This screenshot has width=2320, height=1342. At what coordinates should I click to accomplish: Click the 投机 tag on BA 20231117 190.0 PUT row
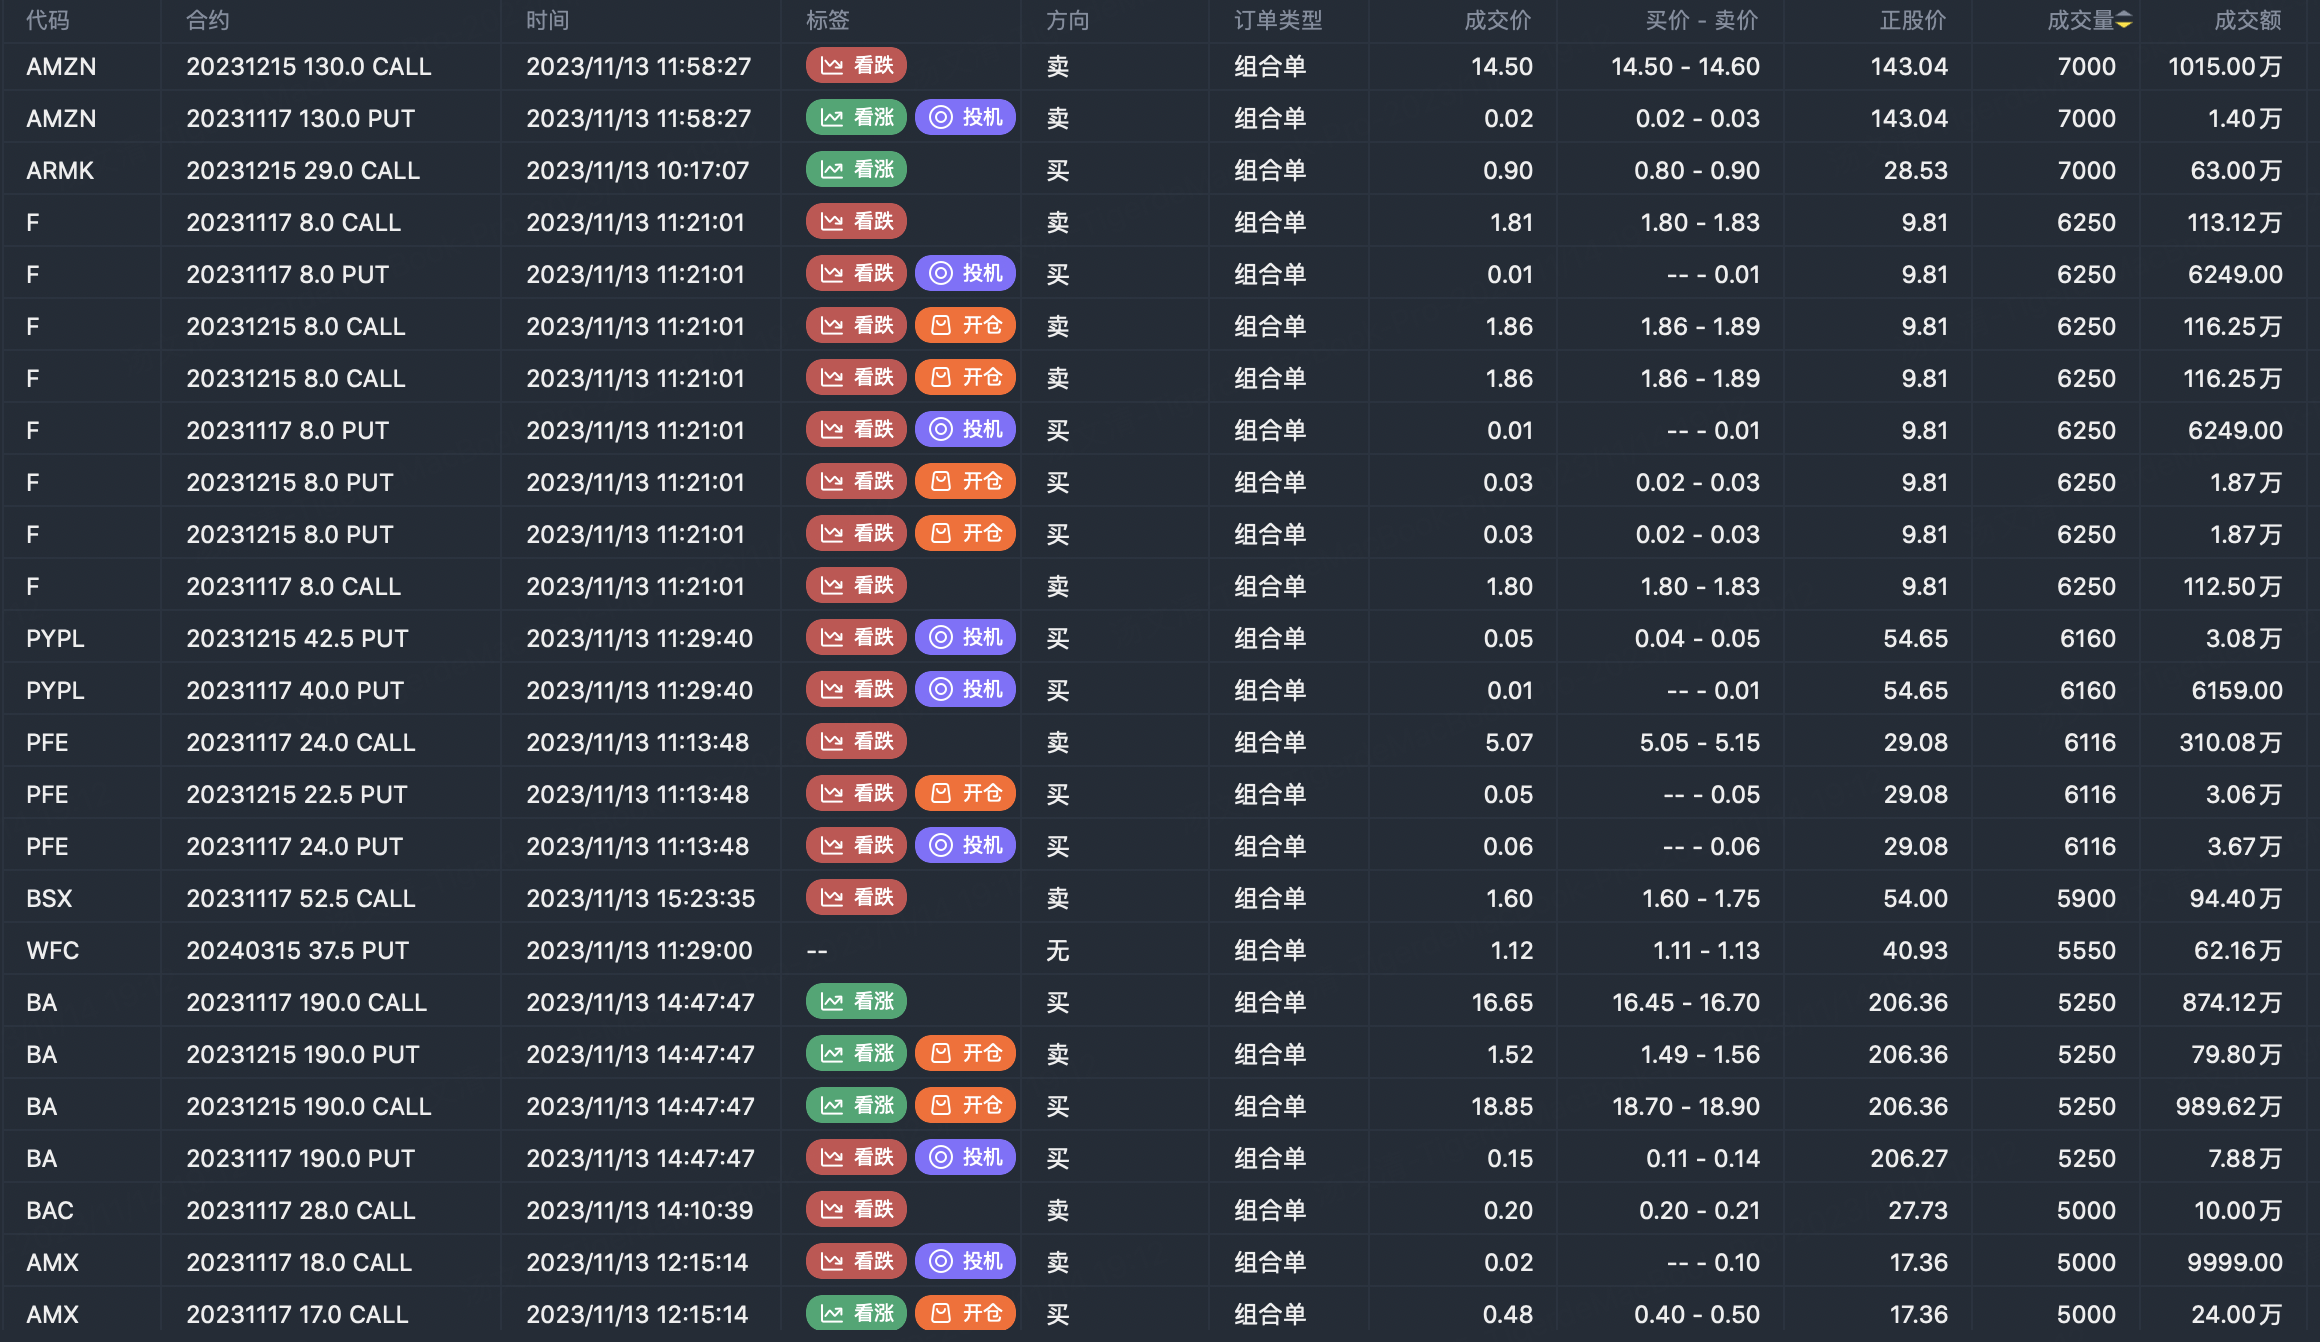point(965,1158)
